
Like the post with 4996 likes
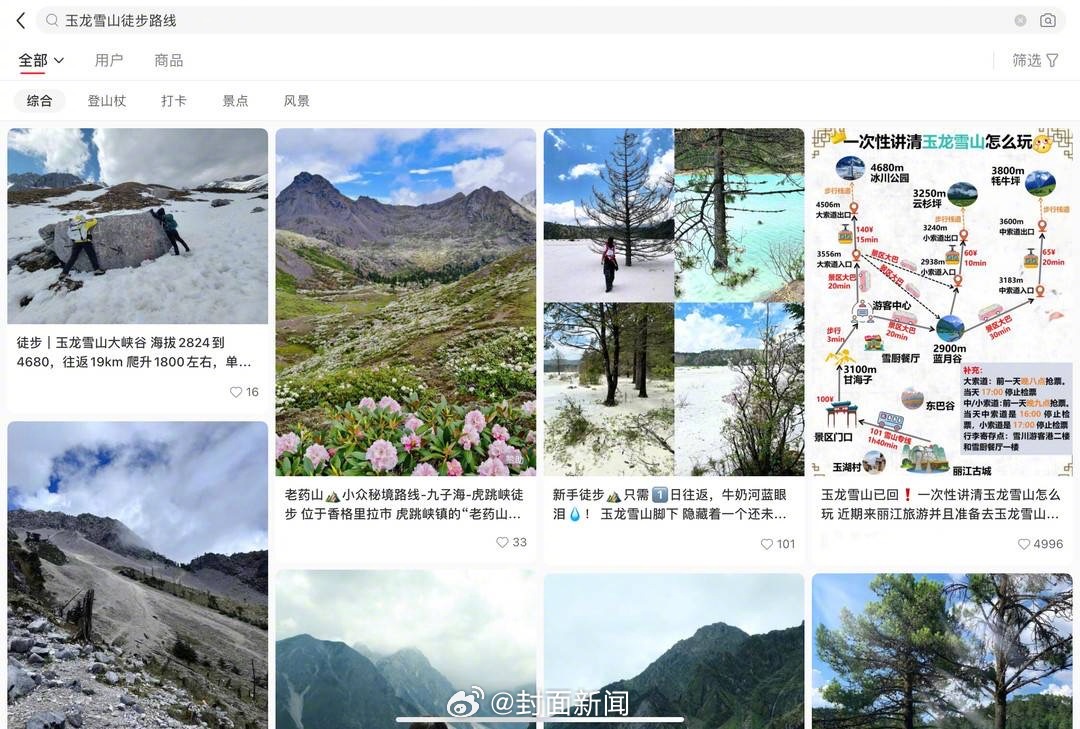tap(1024, 544)
